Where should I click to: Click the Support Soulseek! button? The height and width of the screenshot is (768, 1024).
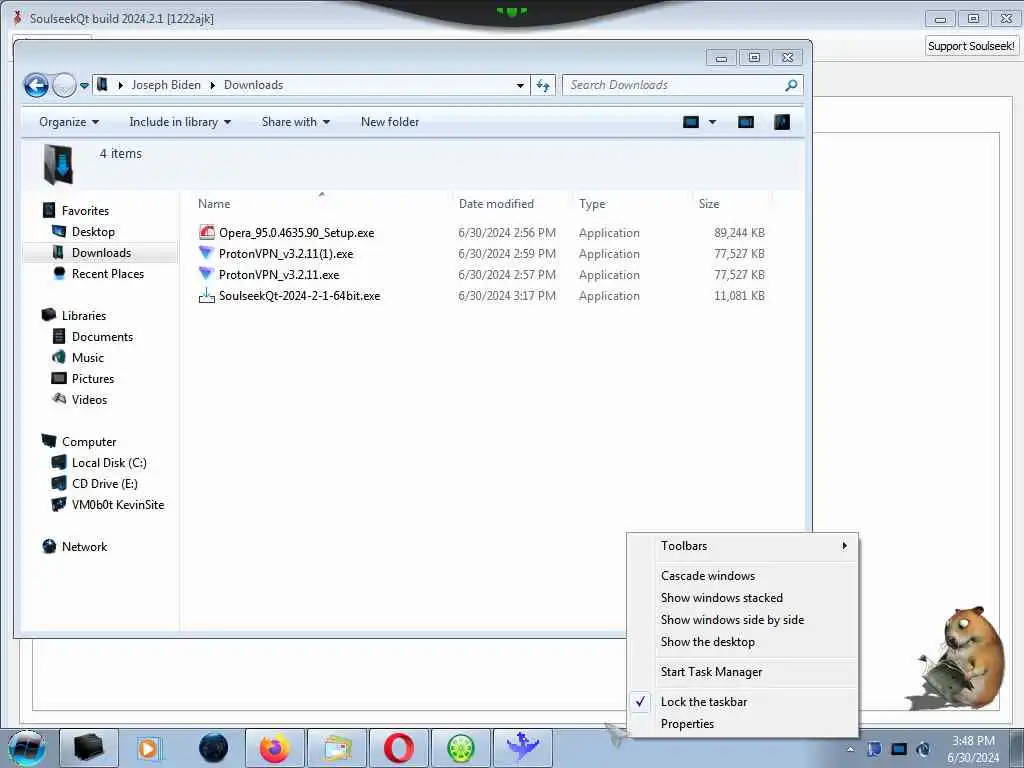coord(971,46)
